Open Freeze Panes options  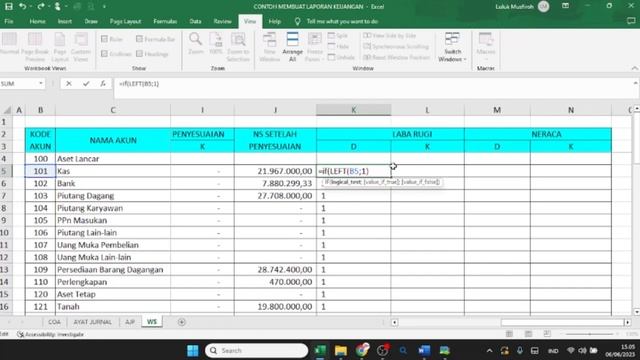(x=315, y=47)
